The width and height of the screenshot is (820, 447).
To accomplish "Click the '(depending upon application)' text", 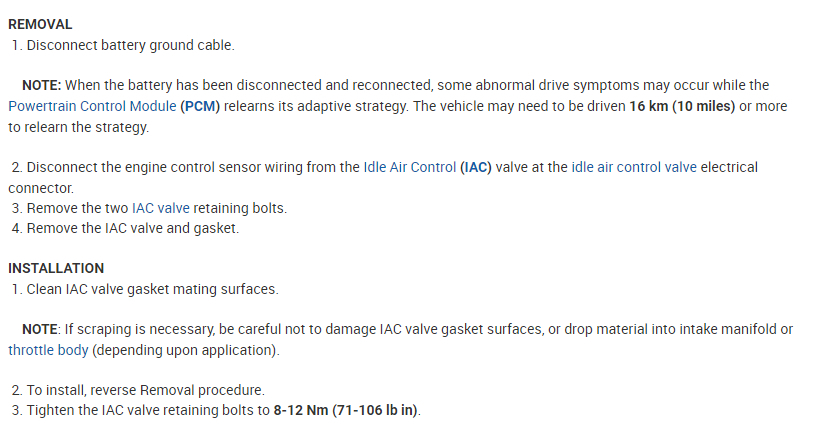I will coord(186,350).
